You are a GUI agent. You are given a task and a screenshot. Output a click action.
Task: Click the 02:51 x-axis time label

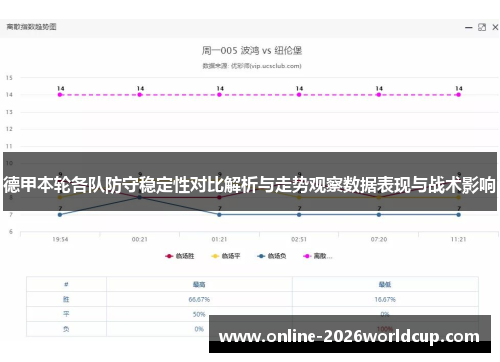(299, 239)
